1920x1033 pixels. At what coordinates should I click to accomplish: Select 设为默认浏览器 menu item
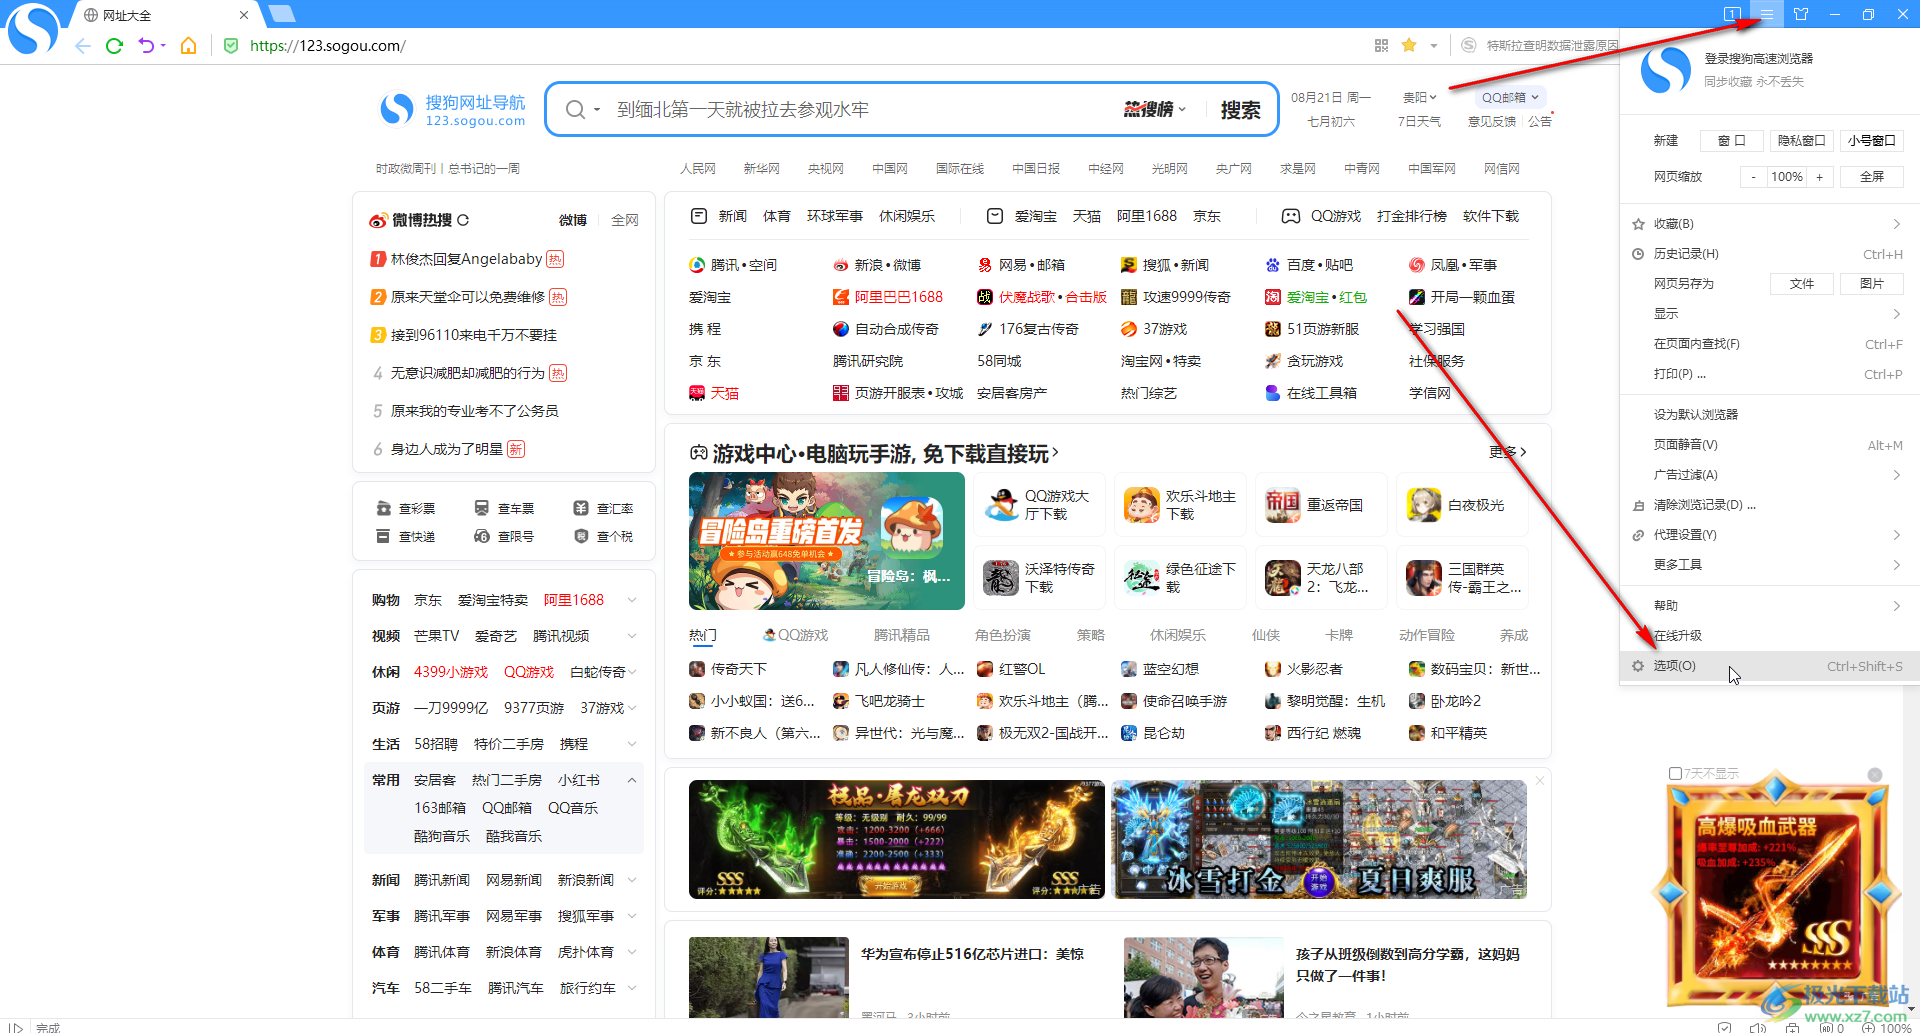point(1769,414)
